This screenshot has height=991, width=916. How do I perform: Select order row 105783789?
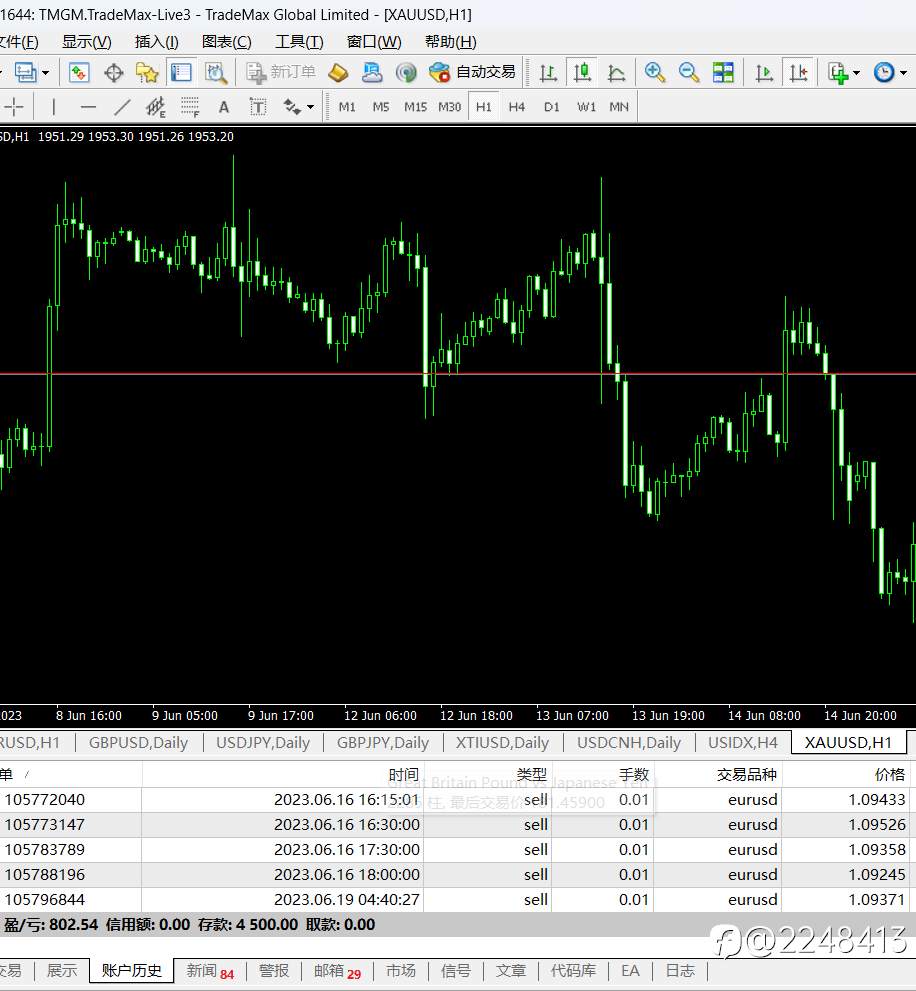[x=455, y=849]
